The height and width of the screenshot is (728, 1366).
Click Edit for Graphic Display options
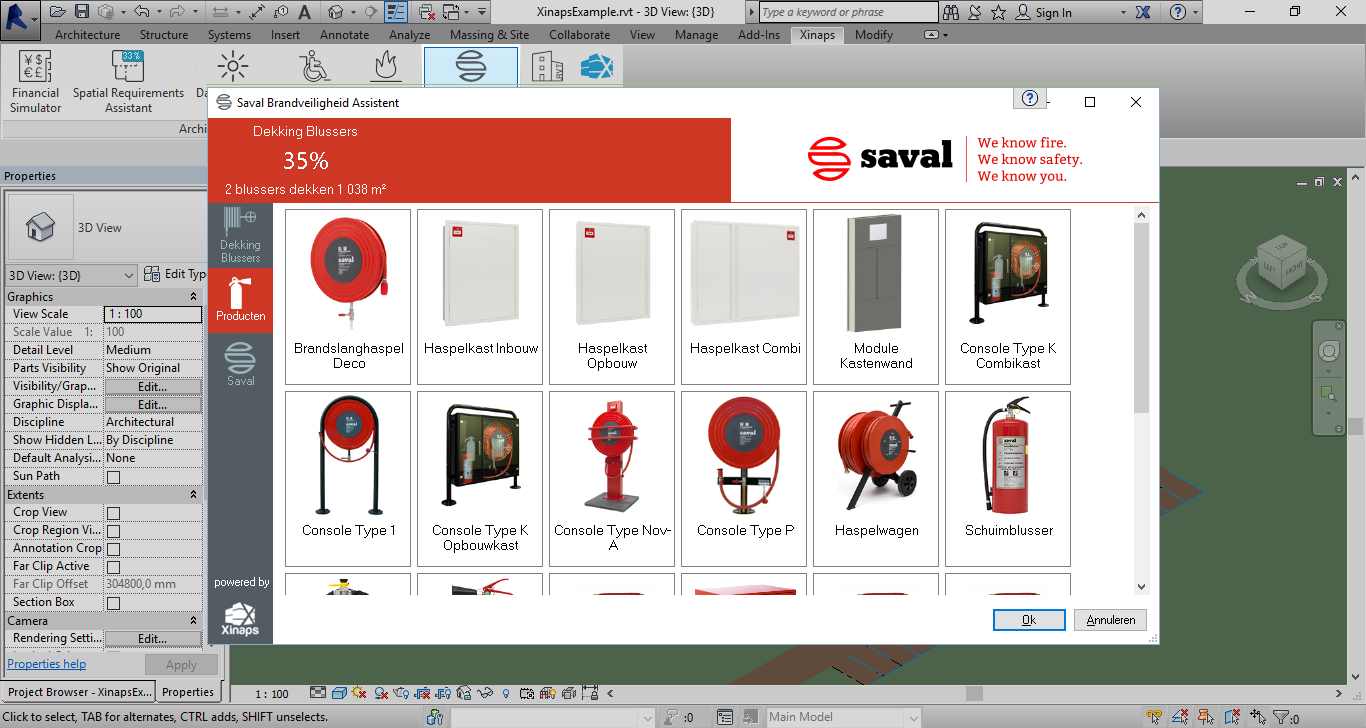tap(152, 405)
